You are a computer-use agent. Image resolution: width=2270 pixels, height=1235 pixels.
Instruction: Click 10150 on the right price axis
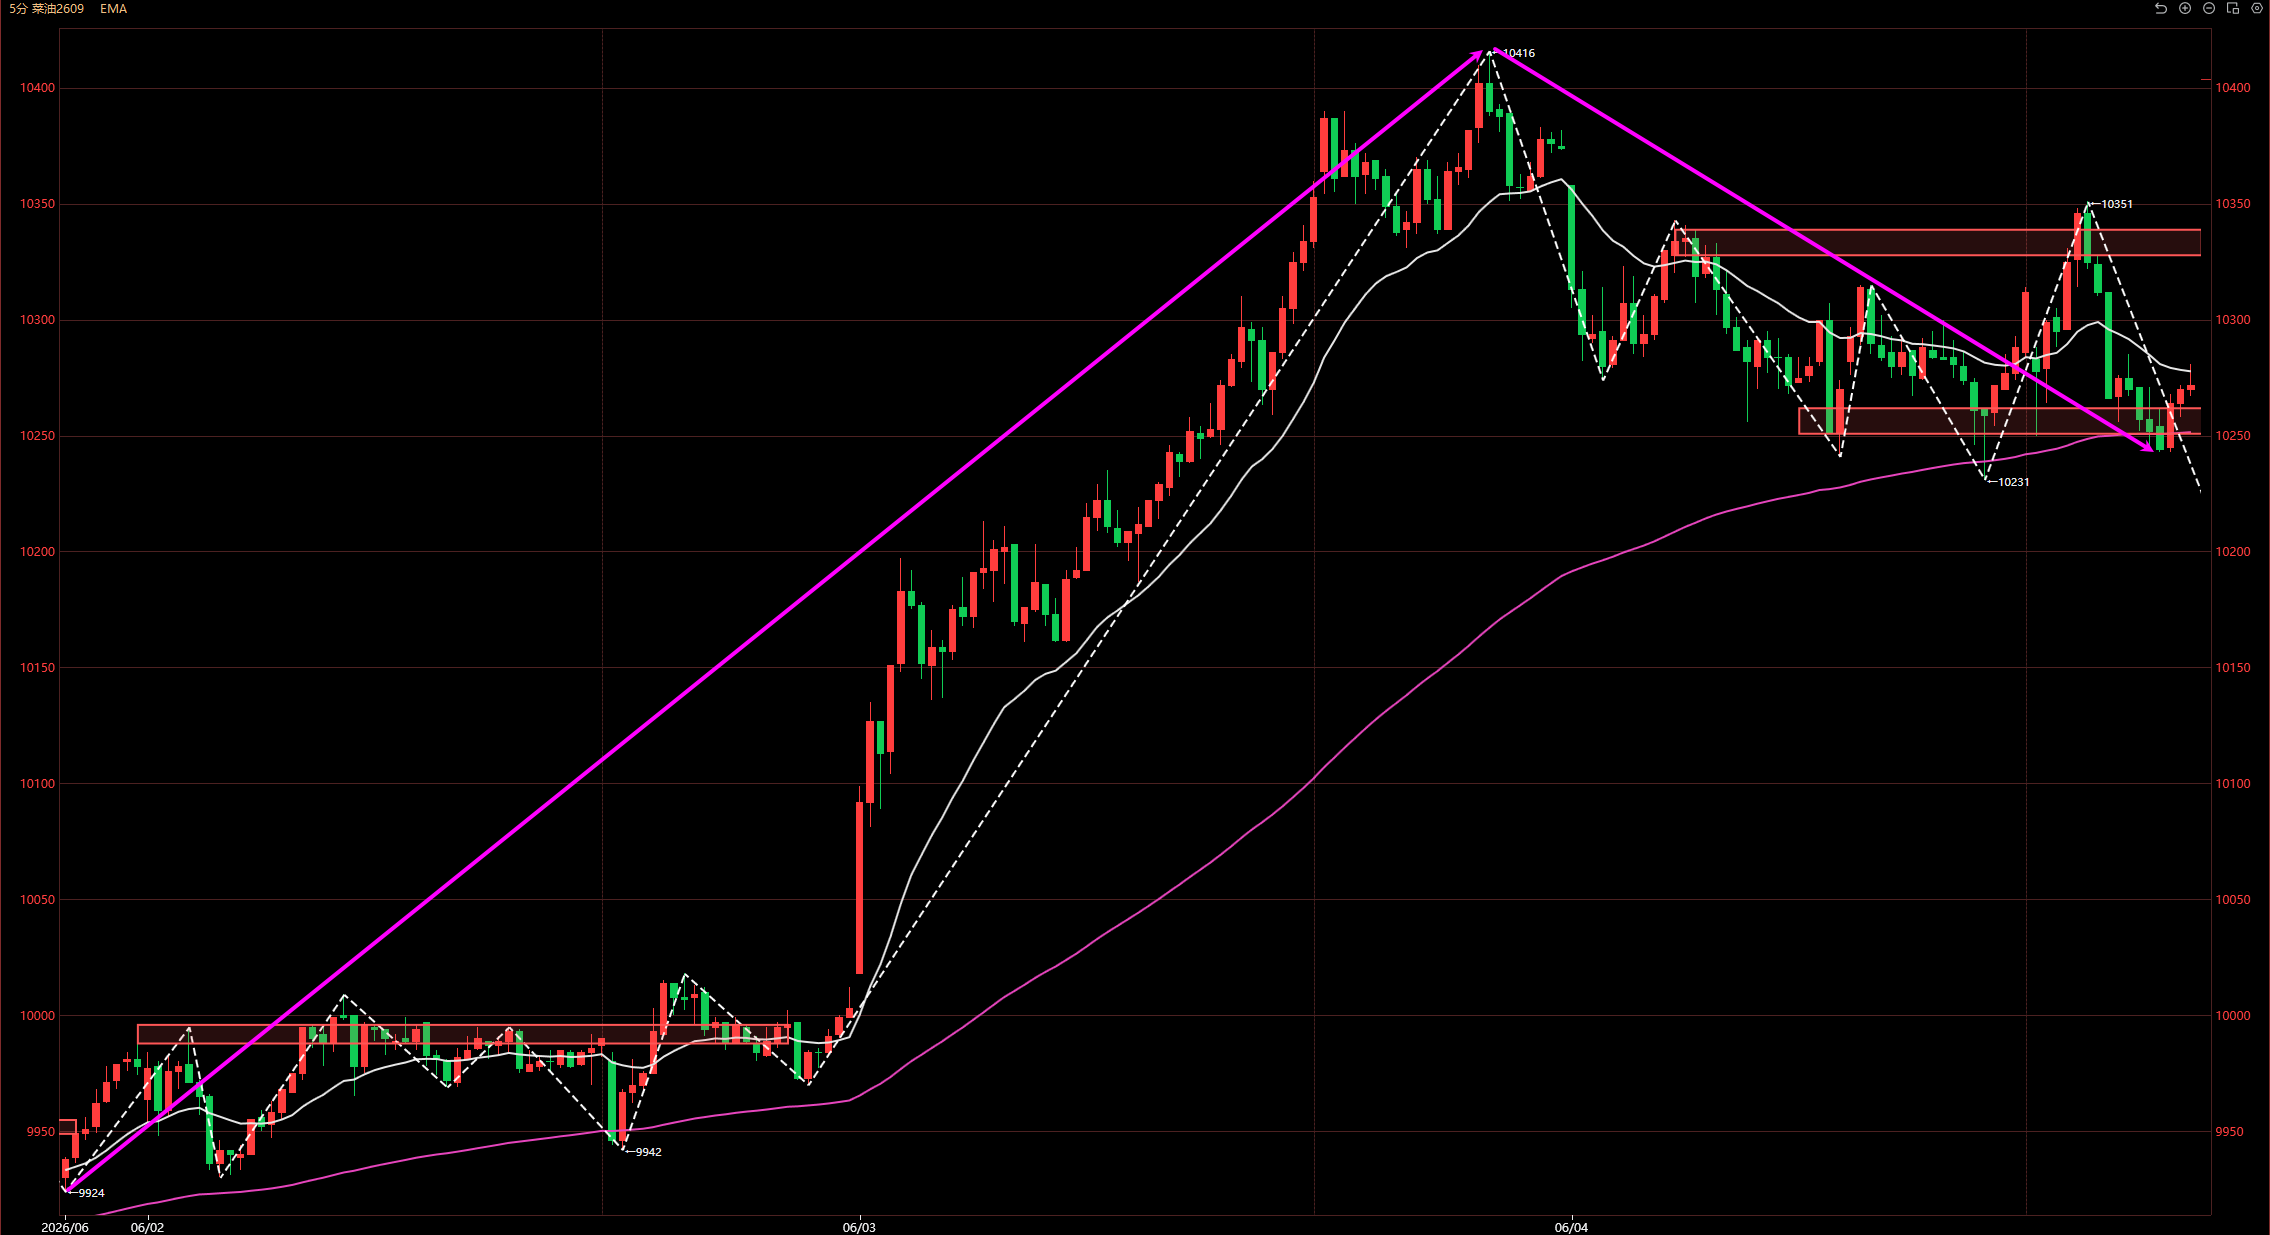coord(2233,668)
